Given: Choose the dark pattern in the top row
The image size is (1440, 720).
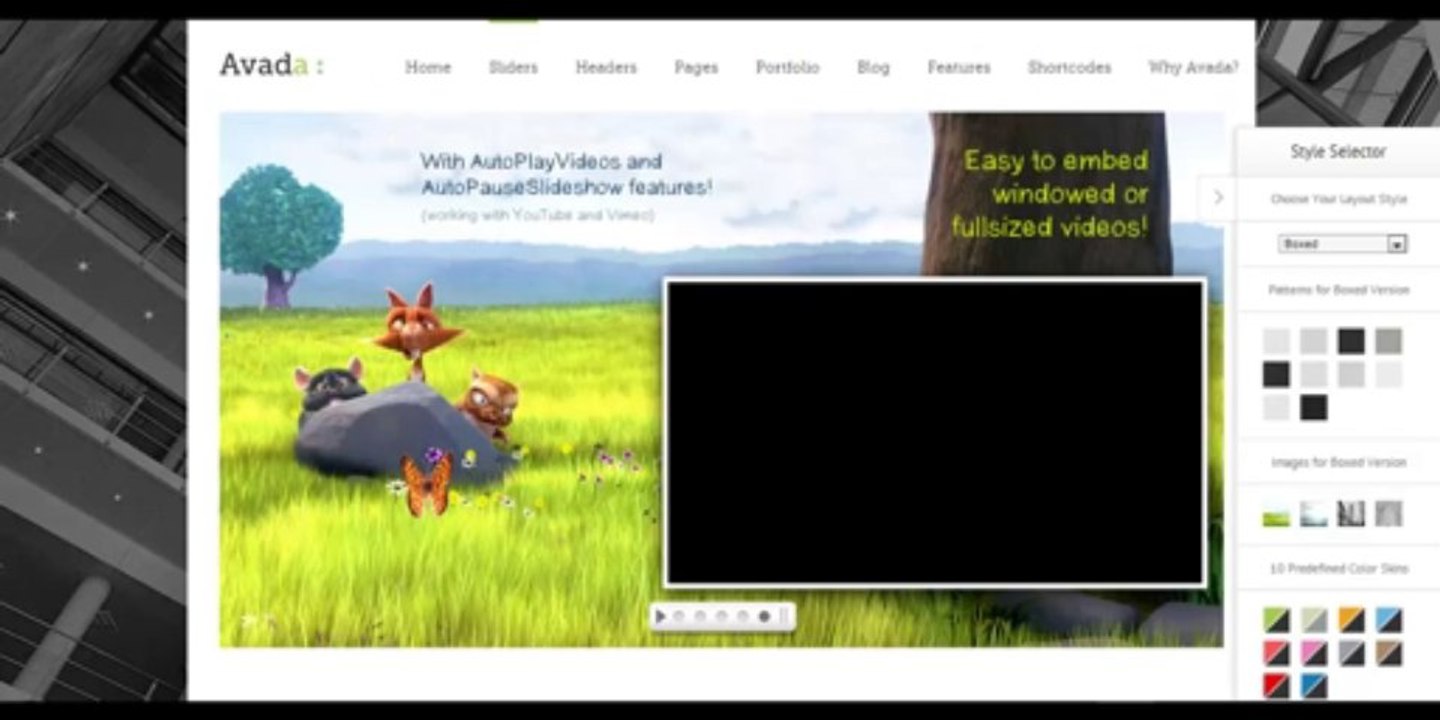Looking at the screenshot, I should pyautogui.click(x=1351, y=341).
